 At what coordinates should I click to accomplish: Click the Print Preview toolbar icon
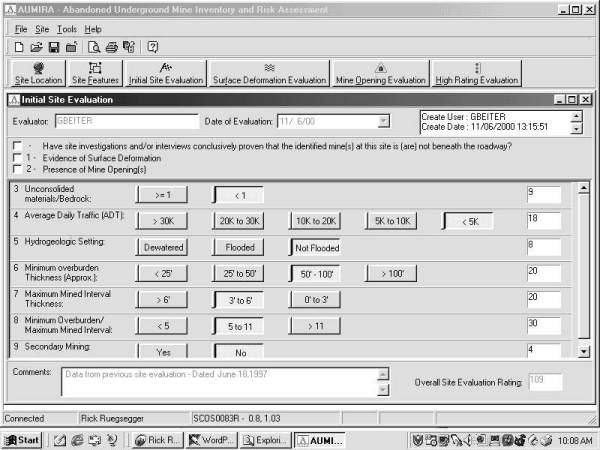coord(94,47)
